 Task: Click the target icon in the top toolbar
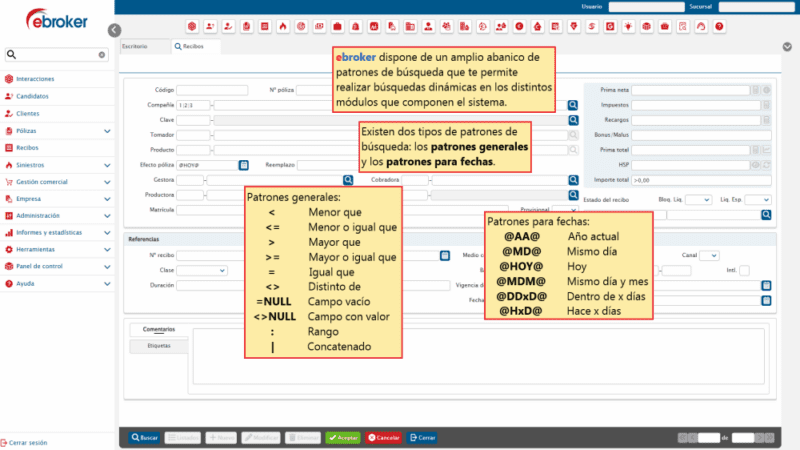[x=301, y=27]
